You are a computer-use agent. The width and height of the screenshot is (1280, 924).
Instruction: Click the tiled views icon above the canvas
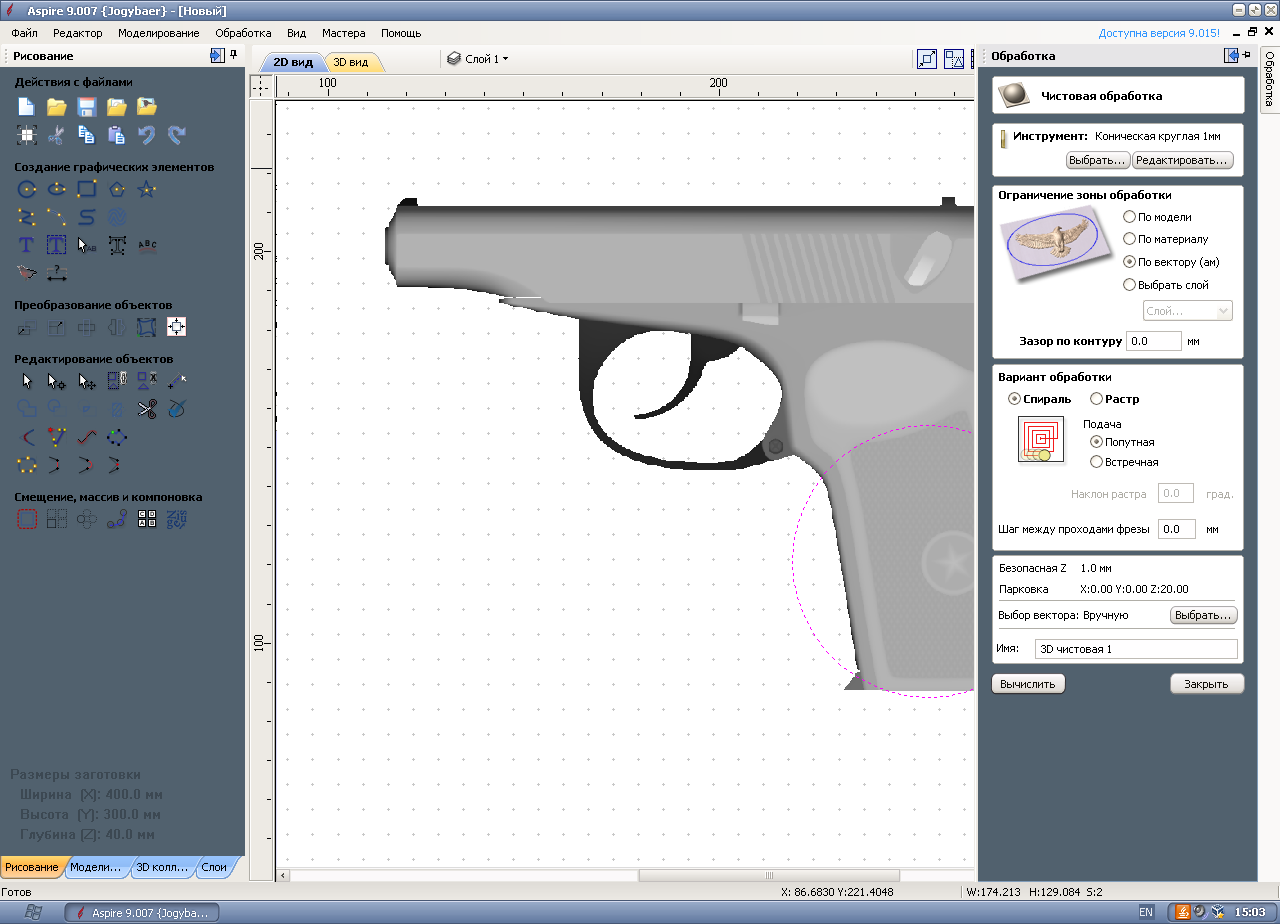[954, 59]
